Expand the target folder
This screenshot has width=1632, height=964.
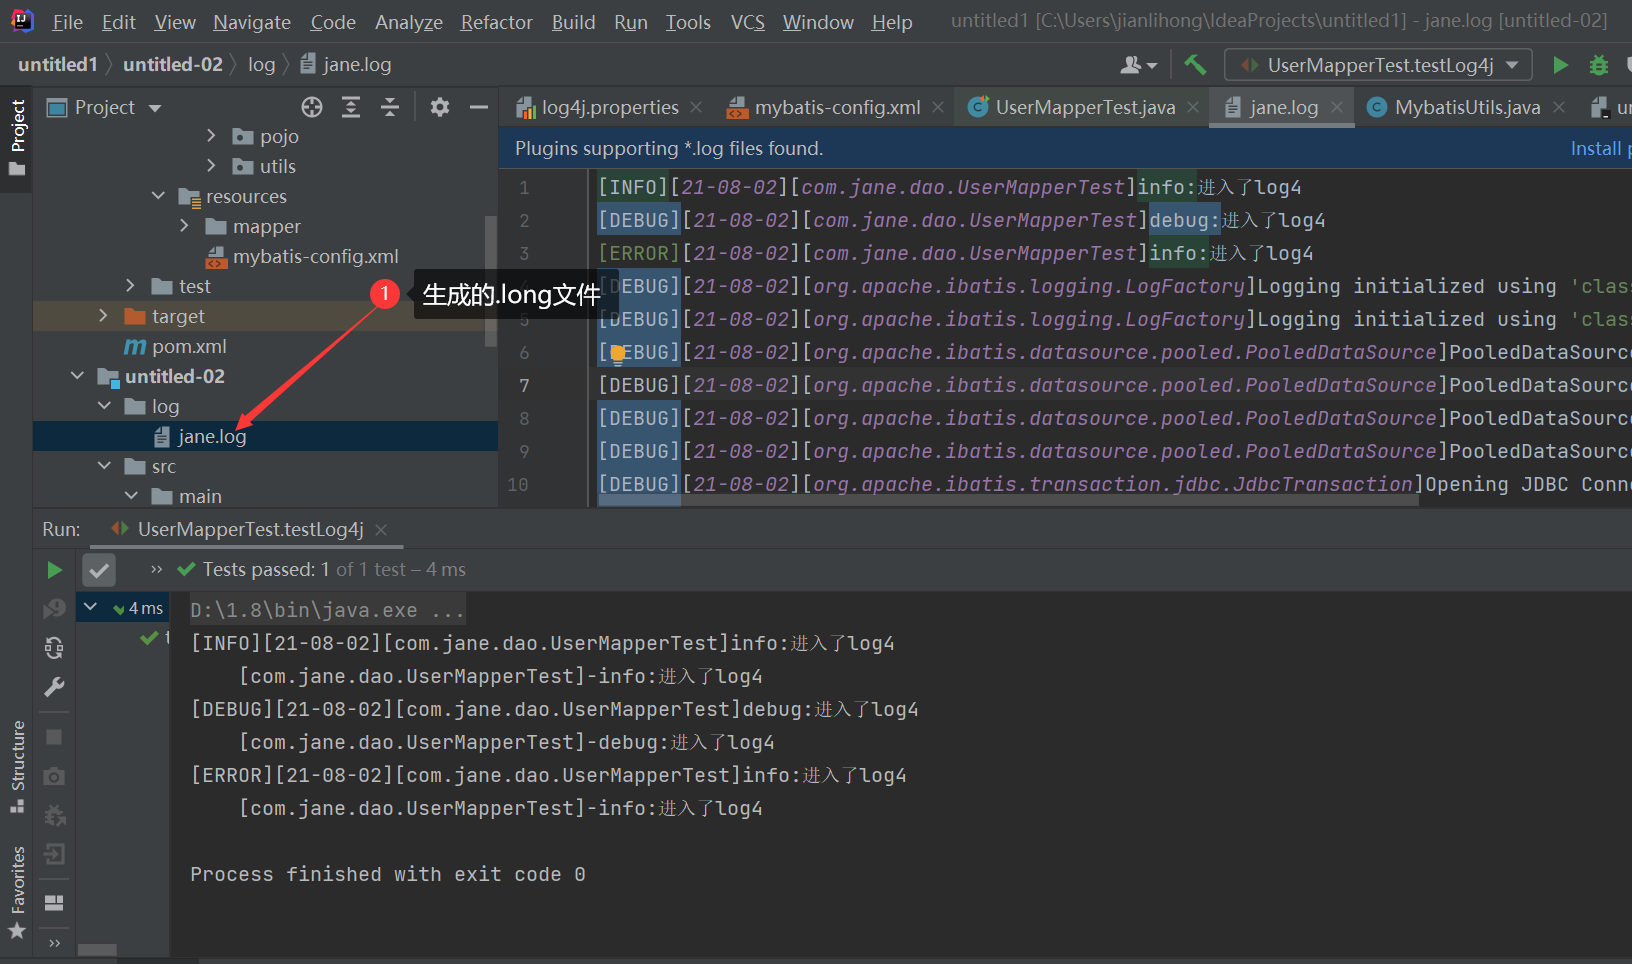pyautogui.click(x=103, y=315)
